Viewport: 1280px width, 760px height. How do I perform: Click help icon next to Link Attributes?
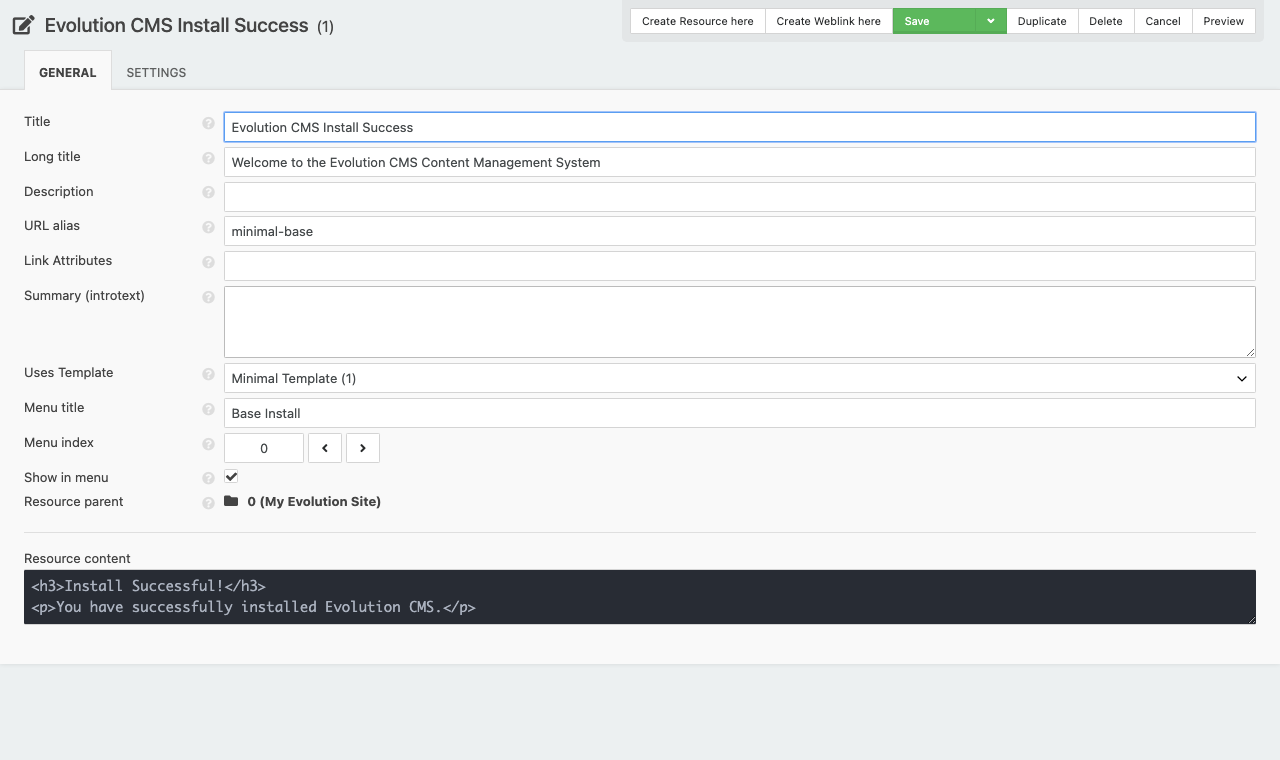pyautogui.click(x=208, y=262)
